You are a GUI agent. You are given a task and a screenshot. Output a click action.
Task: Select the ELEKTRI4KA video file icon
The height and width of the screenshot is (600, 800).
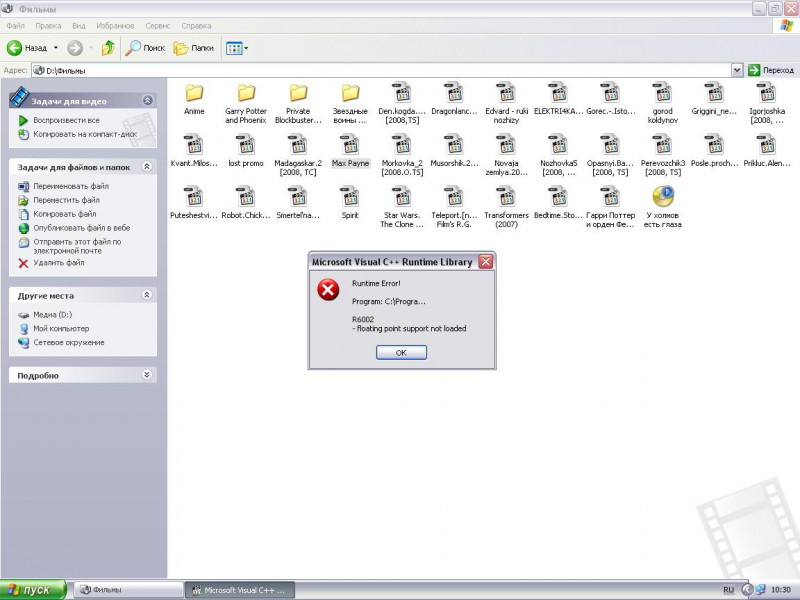coord(558,92)
